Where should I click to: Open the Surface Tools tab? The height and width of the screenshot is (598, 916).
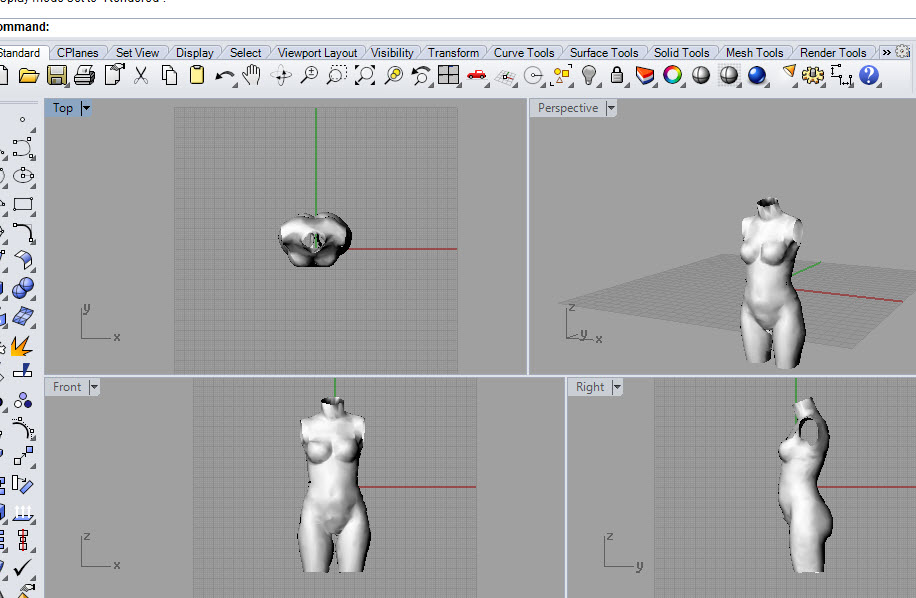click(x=604, y=53)
